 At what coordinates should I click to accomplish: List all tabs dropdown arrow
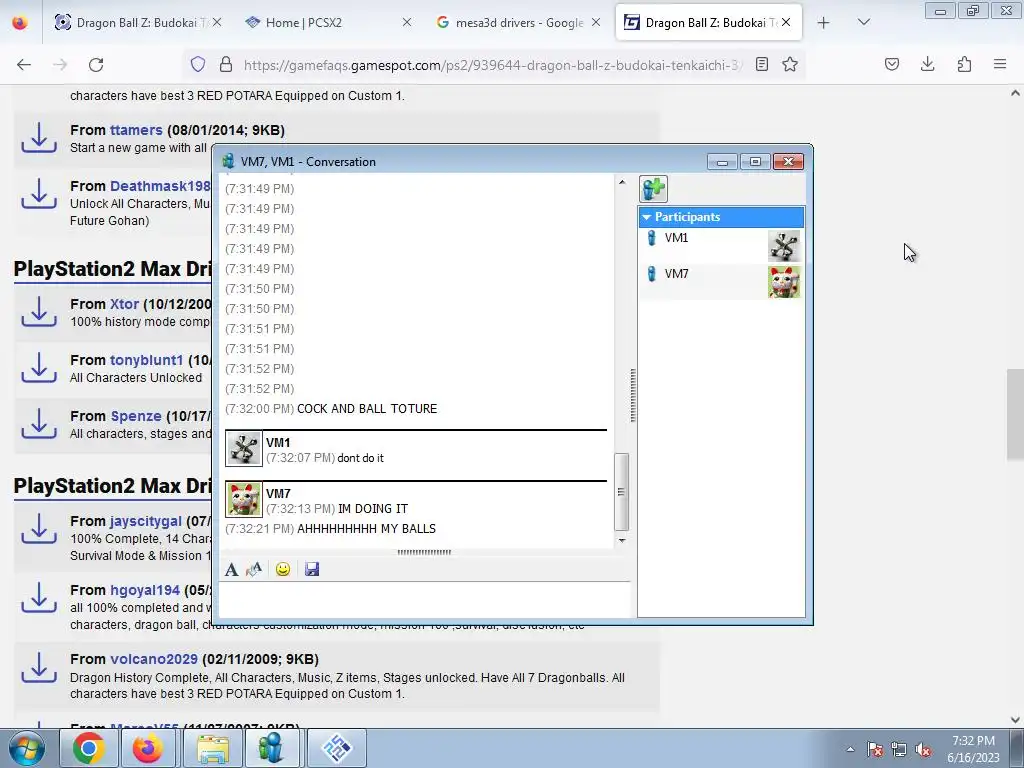click(863, 23)
